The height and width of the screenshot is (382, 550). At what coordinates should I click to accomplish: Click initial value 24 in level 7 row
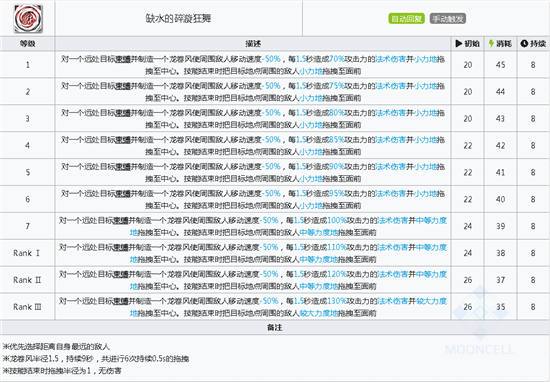pyautogui.click(x=468, y=226)
